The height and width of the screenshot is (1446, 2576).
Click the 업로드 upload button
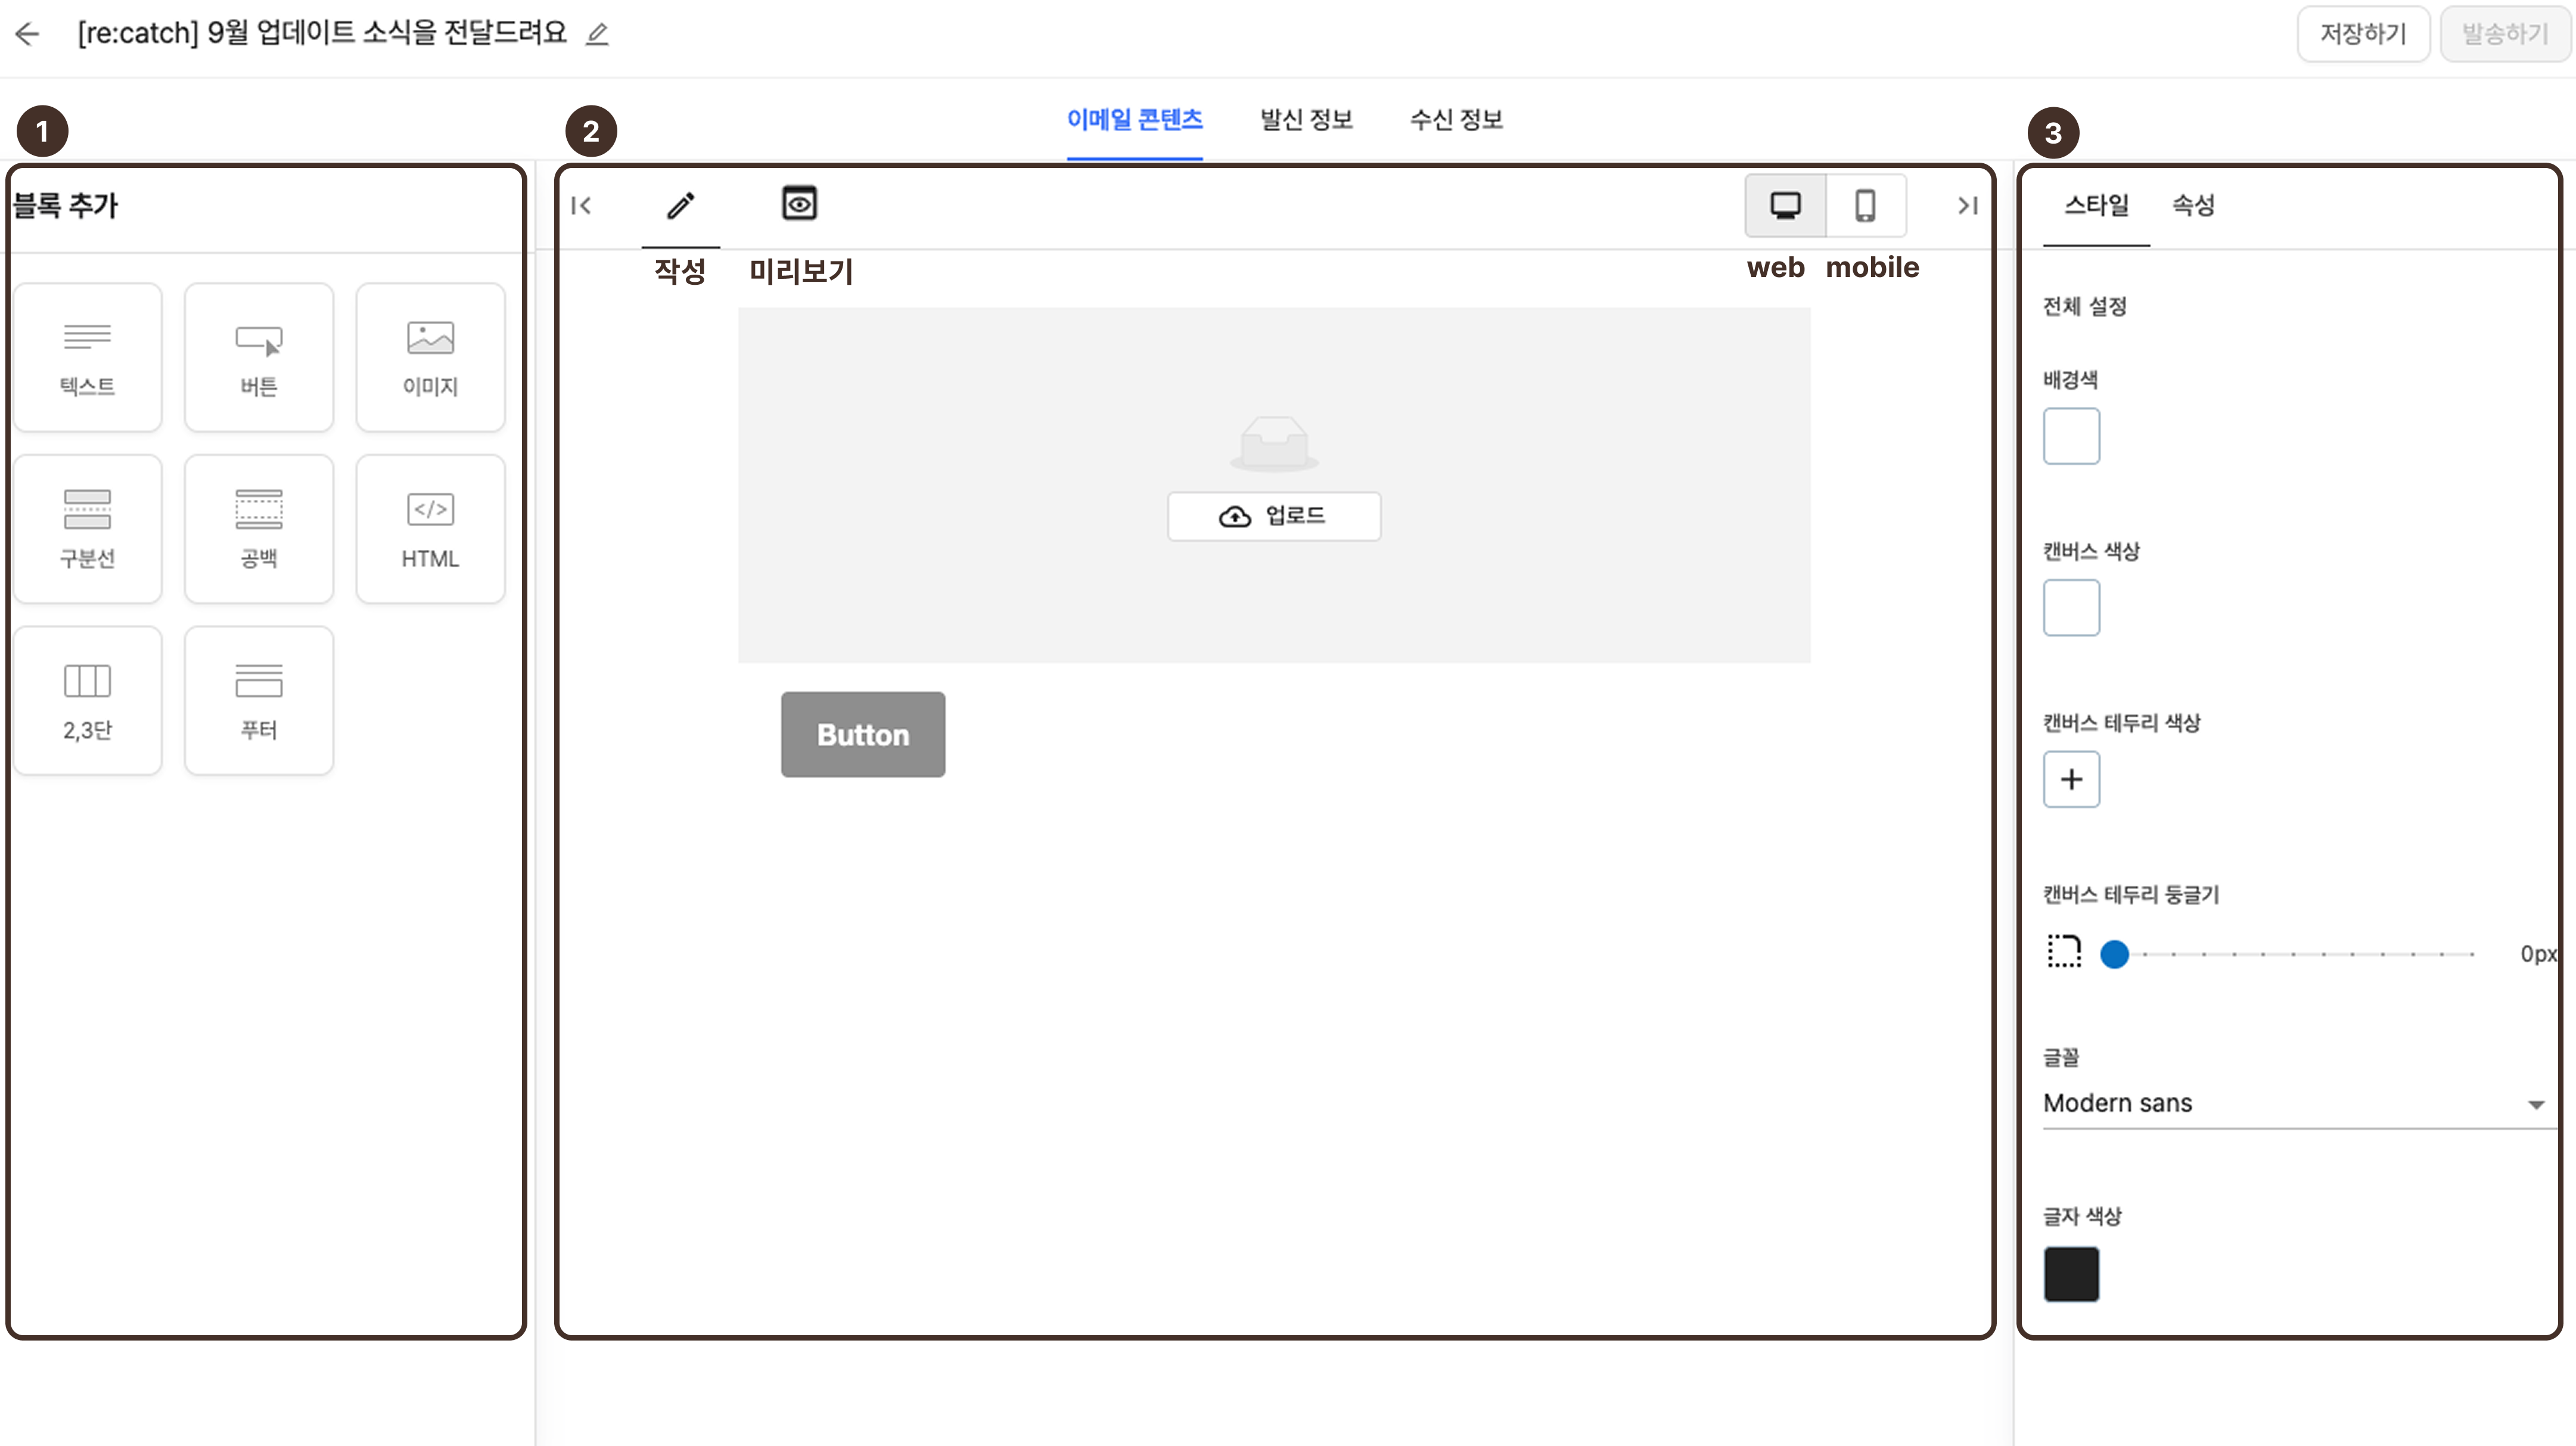click(1273, 516)
